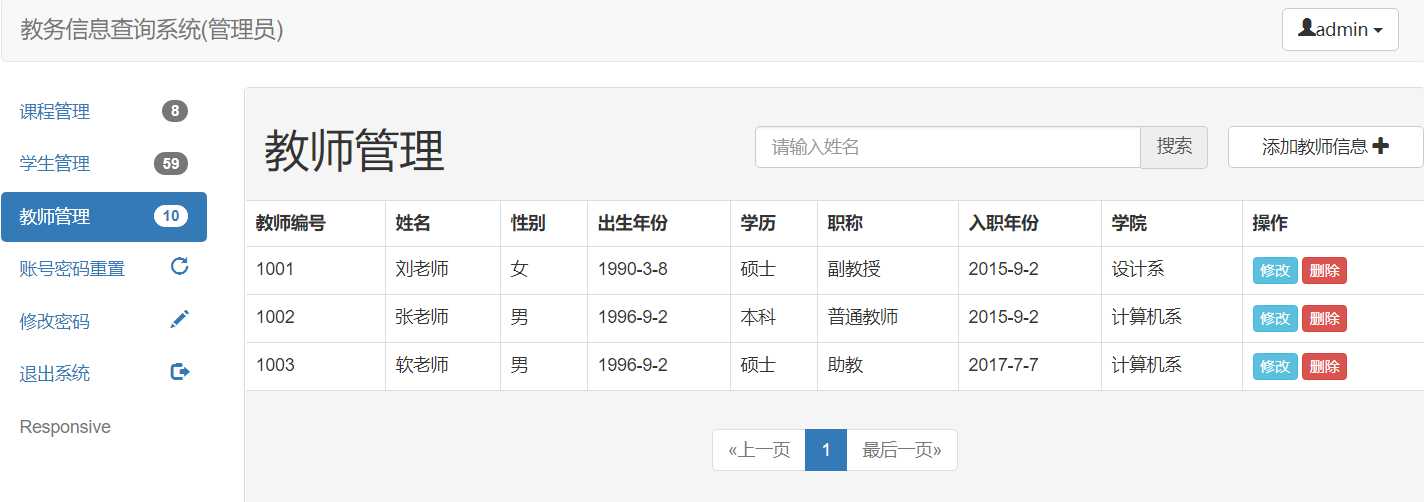Open 课程管理 in the sidebar
This screenshot has height=502, width=1424.
pos(104,111)
